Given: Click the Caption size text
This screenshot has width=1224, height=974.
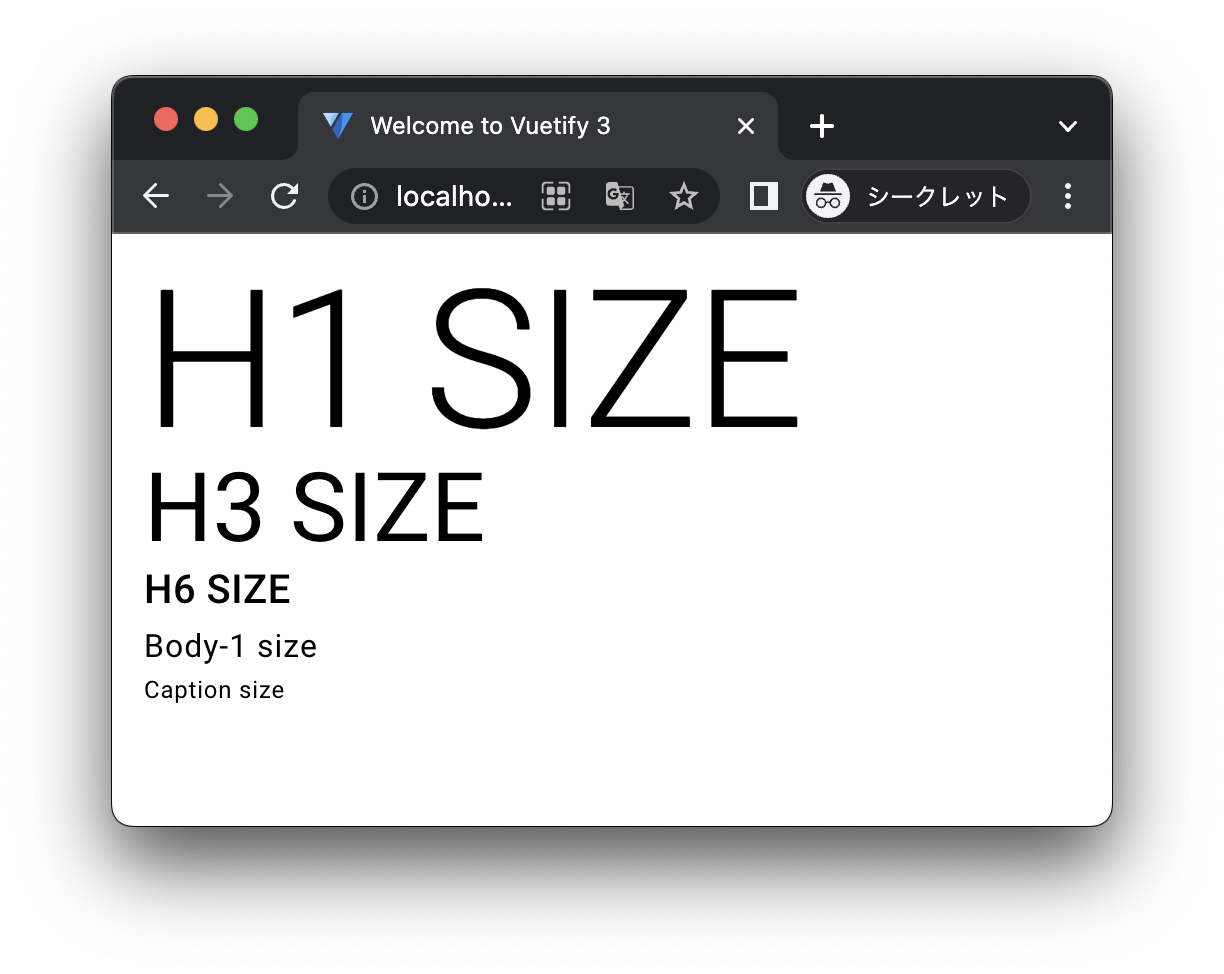Looking at the screenshot, I should coord(215,690).
